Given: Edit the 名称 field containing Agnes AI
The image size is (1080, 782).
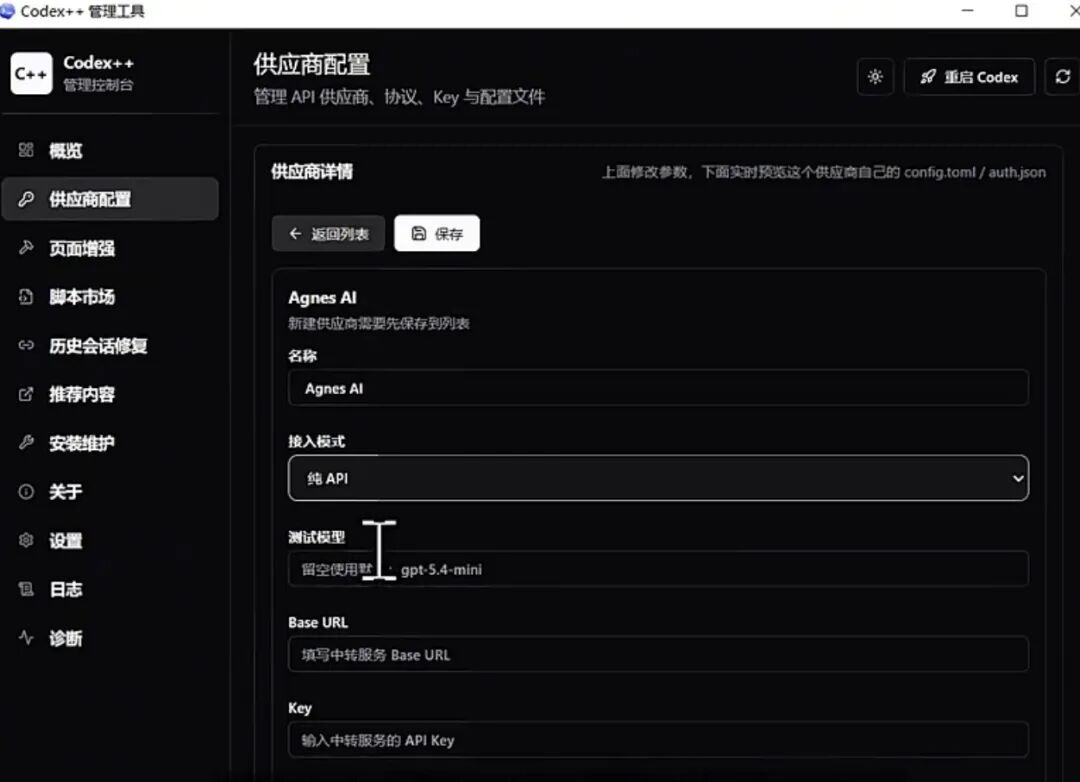Looking at the screenshot, I should [x=658, y=388].
